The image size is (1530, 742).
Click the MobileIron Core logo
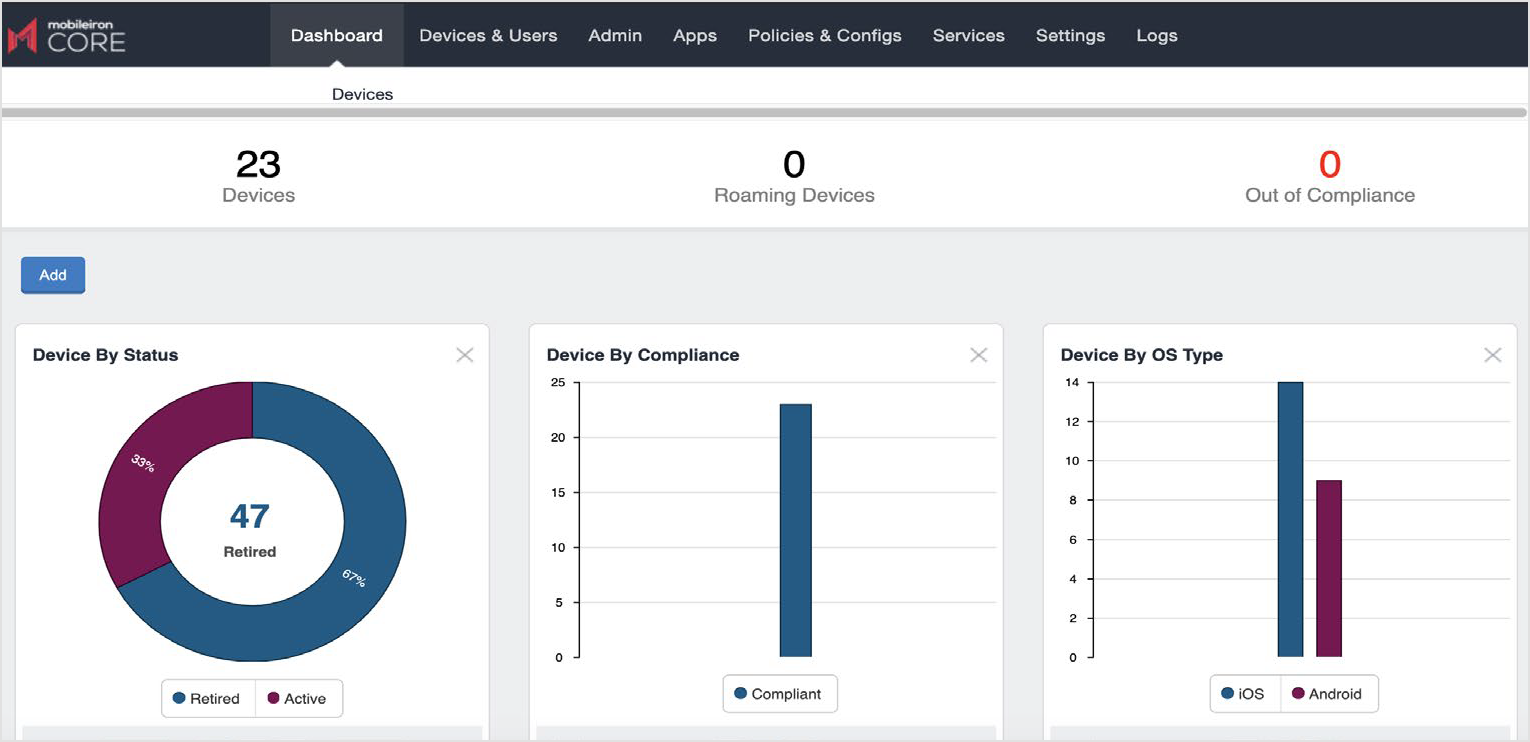pos(67,35)
